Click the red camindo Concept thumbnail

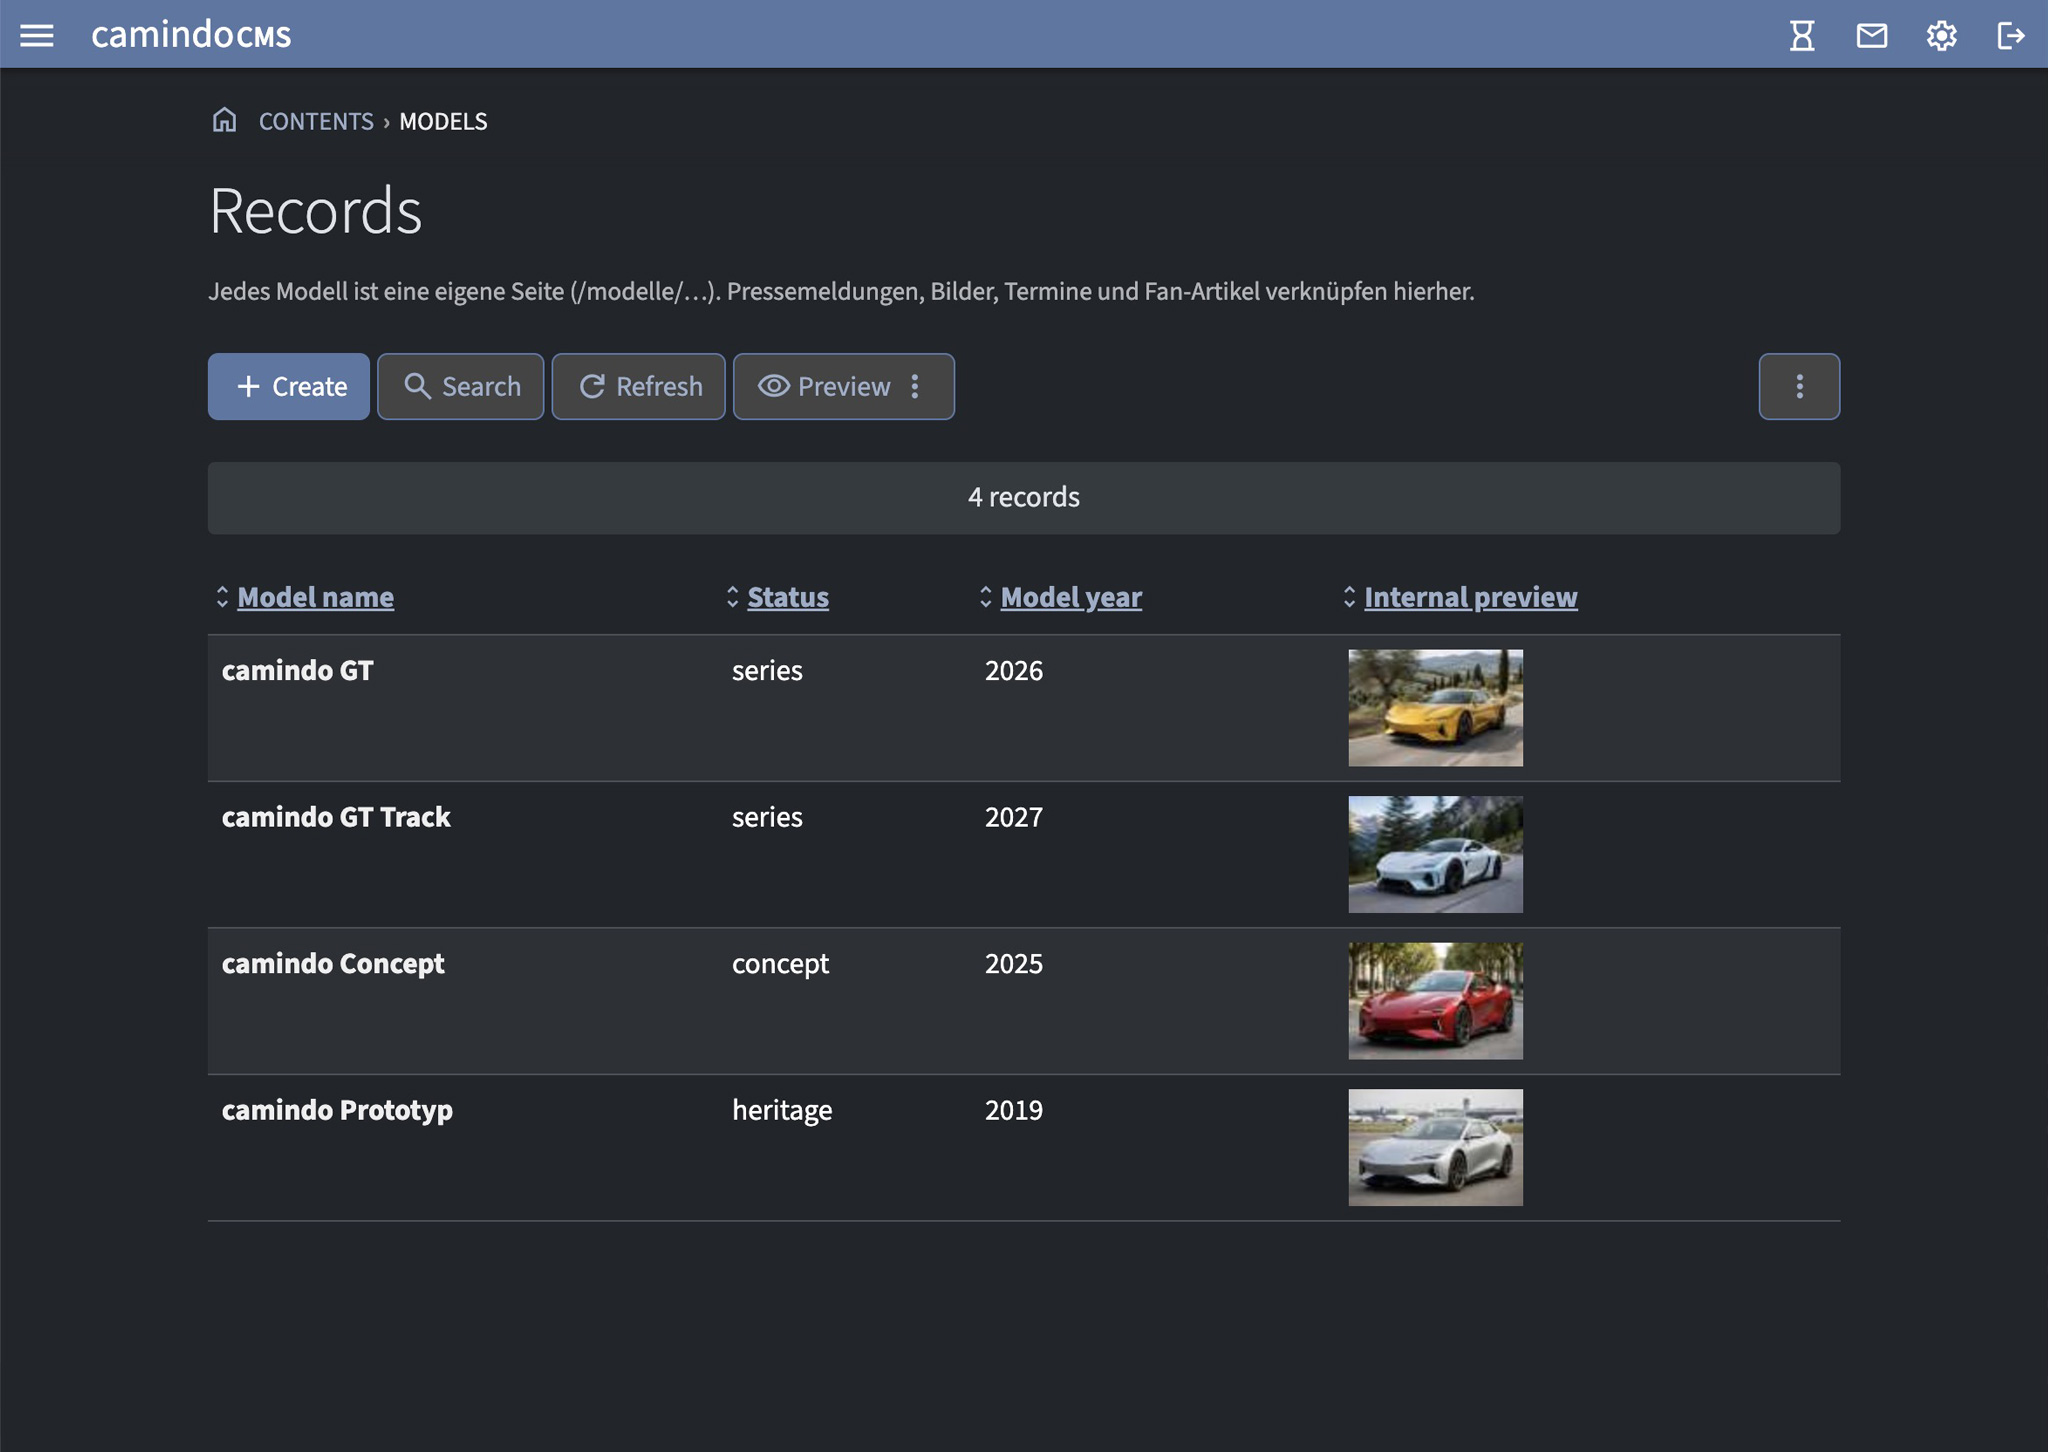point(1435,1001)
